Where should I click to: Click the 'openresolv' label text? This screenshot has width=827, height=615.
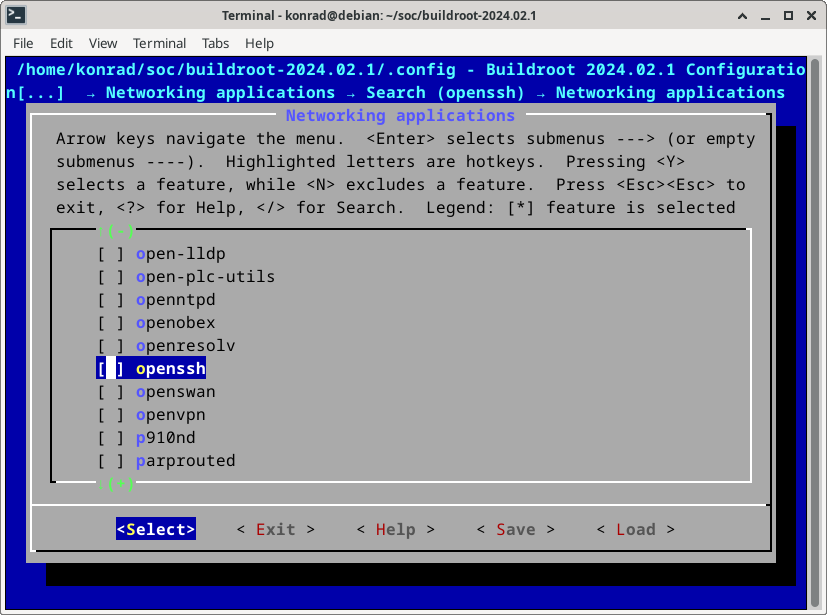click(x=186, y=346)
